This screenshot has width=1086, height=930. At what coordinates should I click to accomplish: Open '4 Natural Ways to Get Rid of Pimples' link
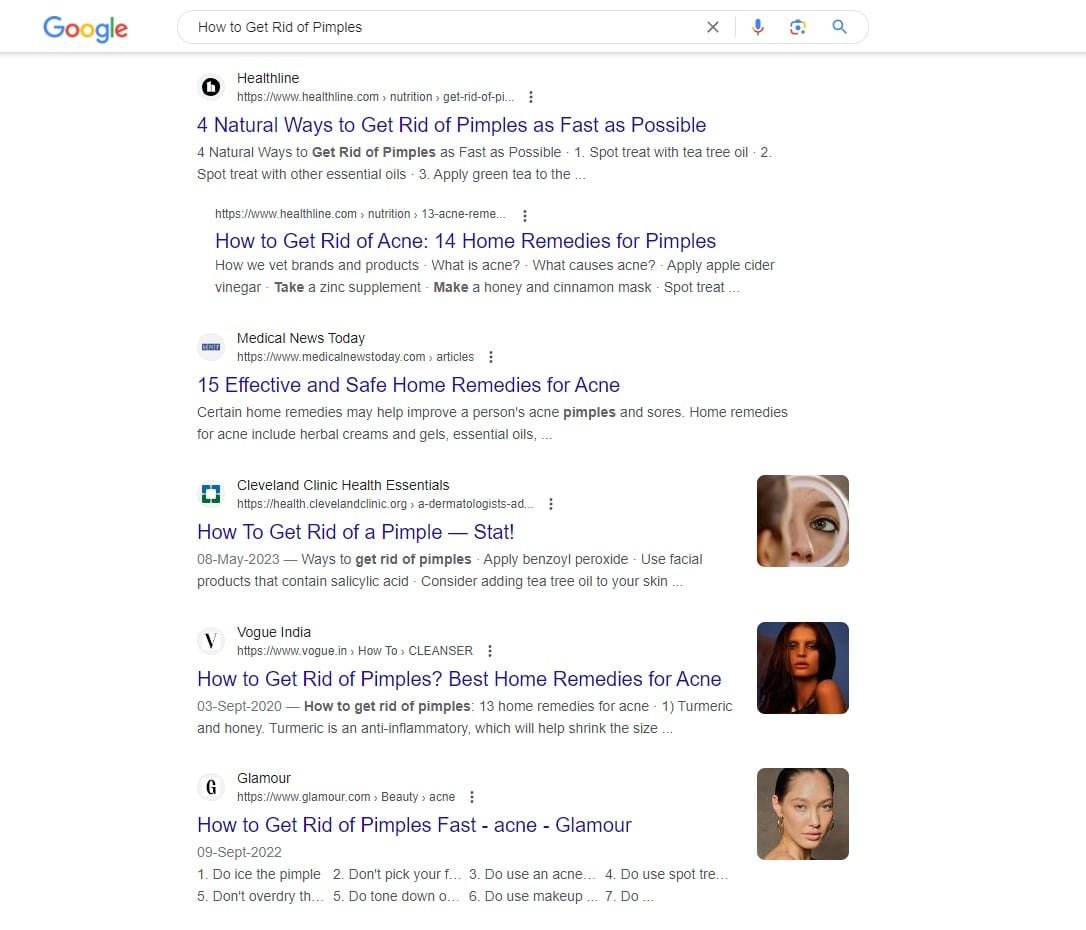452,125
